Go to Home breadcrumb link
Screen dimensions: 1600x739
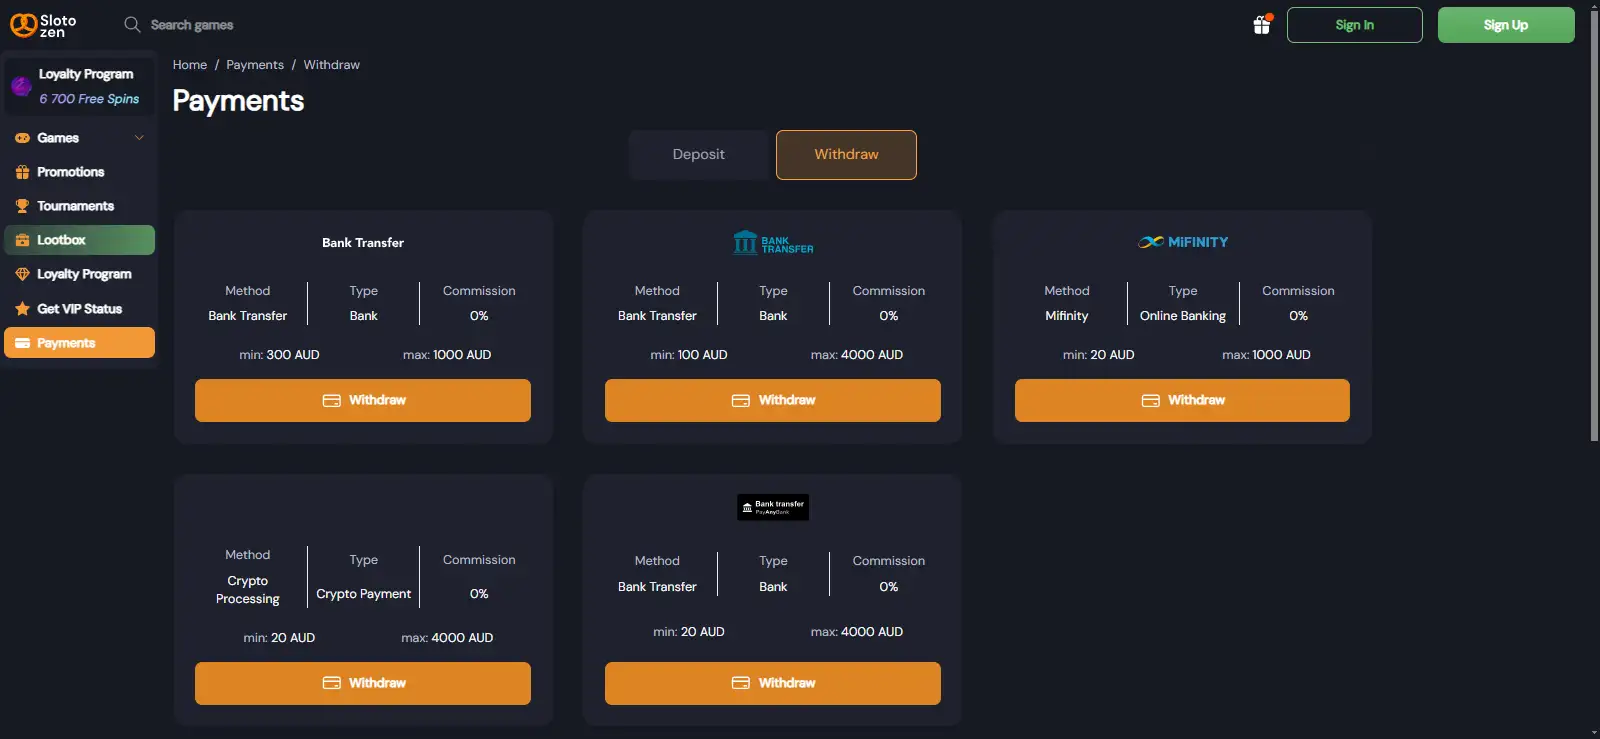190,65
